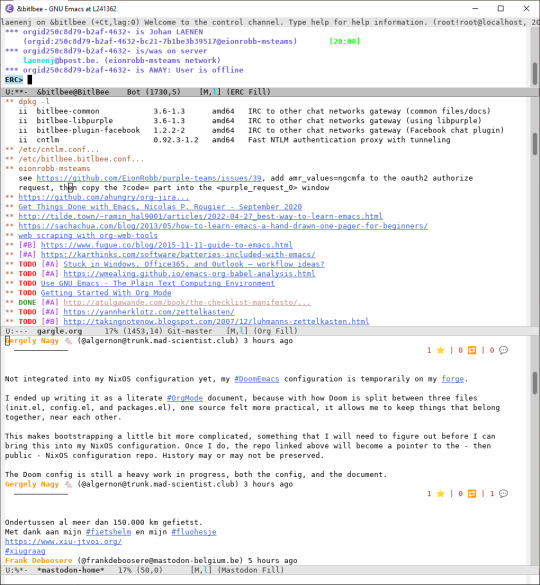Click (ERC Fill) mode indicator in mode line
Image resolution: width=540 pixels, height=585 pixels.
click(x=250, y=92)
